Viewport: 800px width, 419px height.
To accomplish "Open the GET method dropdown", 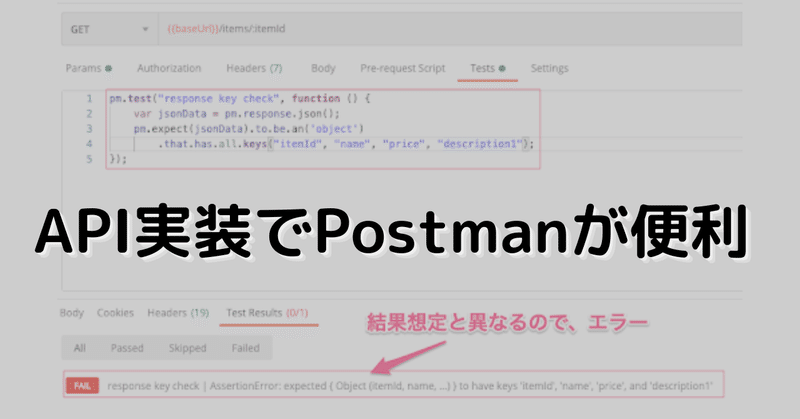I will pyautogui.click(x=109, y=29).
